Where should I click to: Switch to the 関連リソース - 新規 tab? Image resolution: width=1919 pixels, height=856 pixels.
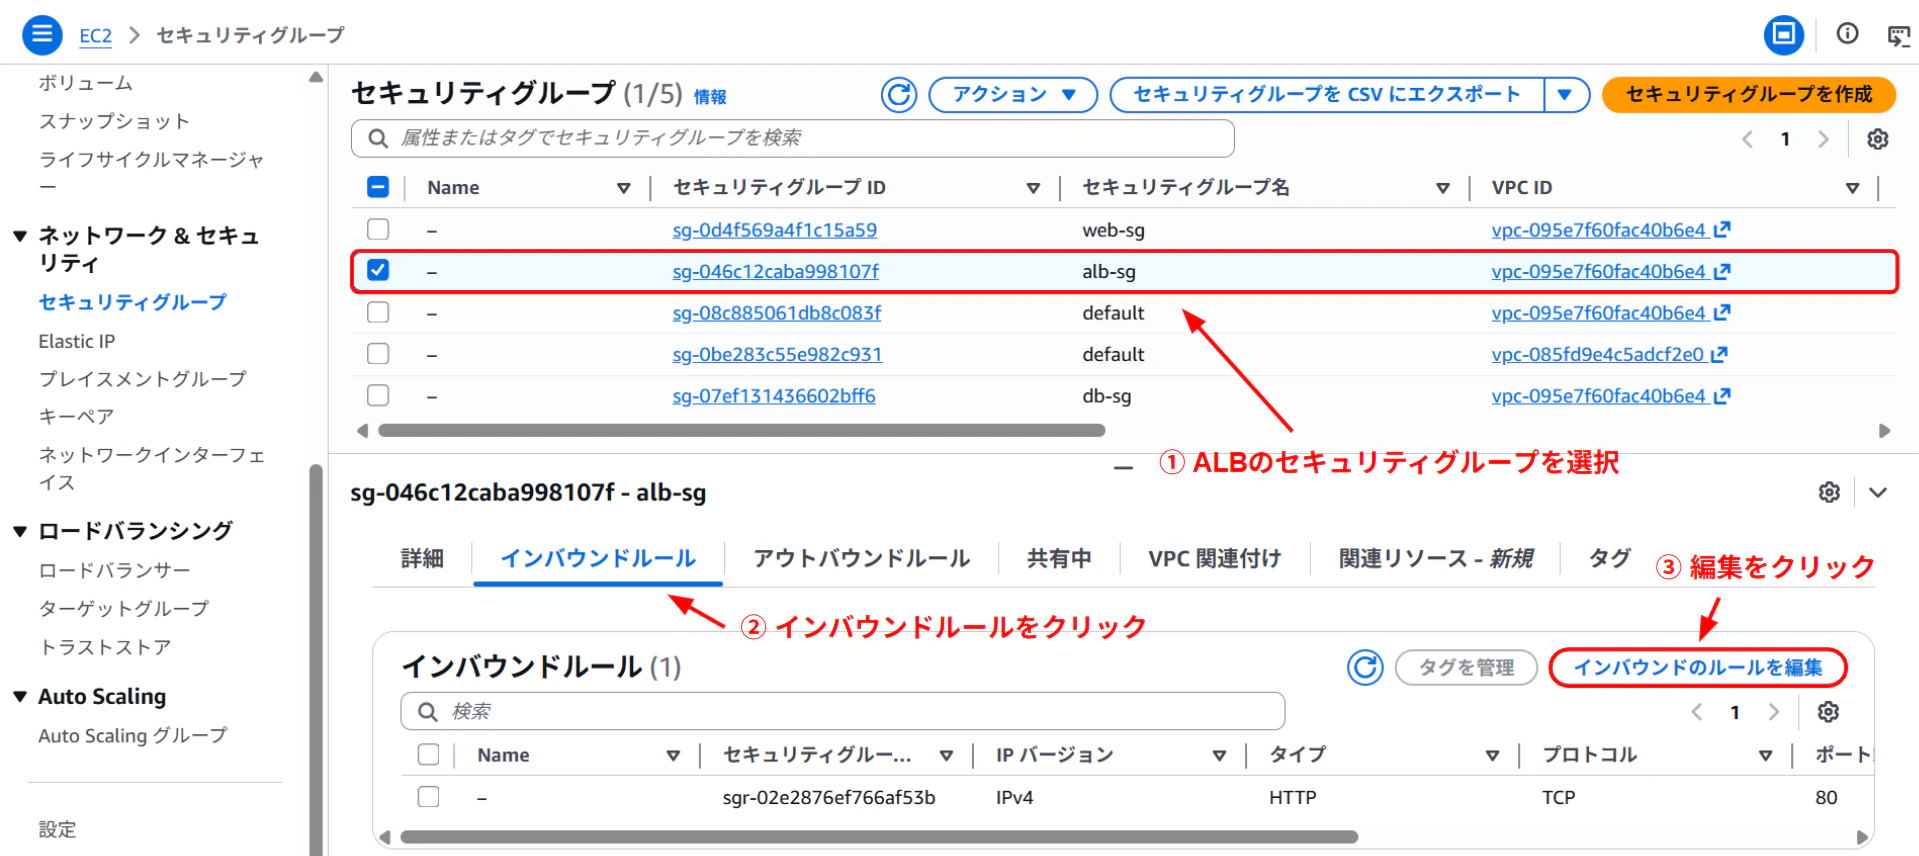[x=1435, y=558]
